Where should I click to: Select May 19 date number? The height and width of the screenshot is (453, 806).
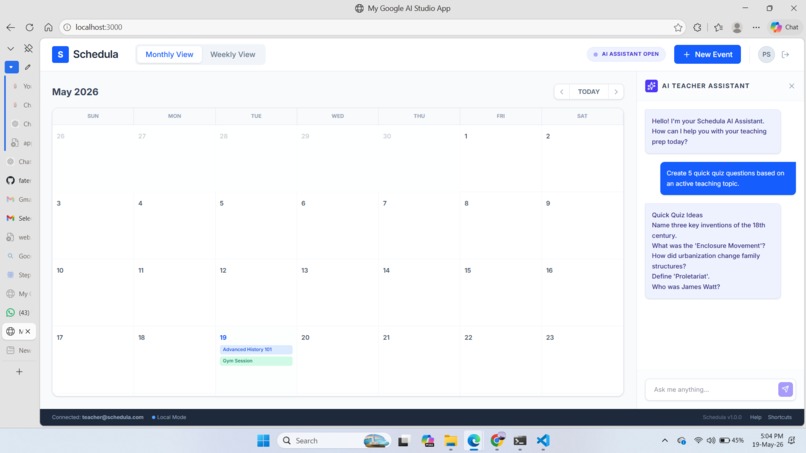point(223,337)
